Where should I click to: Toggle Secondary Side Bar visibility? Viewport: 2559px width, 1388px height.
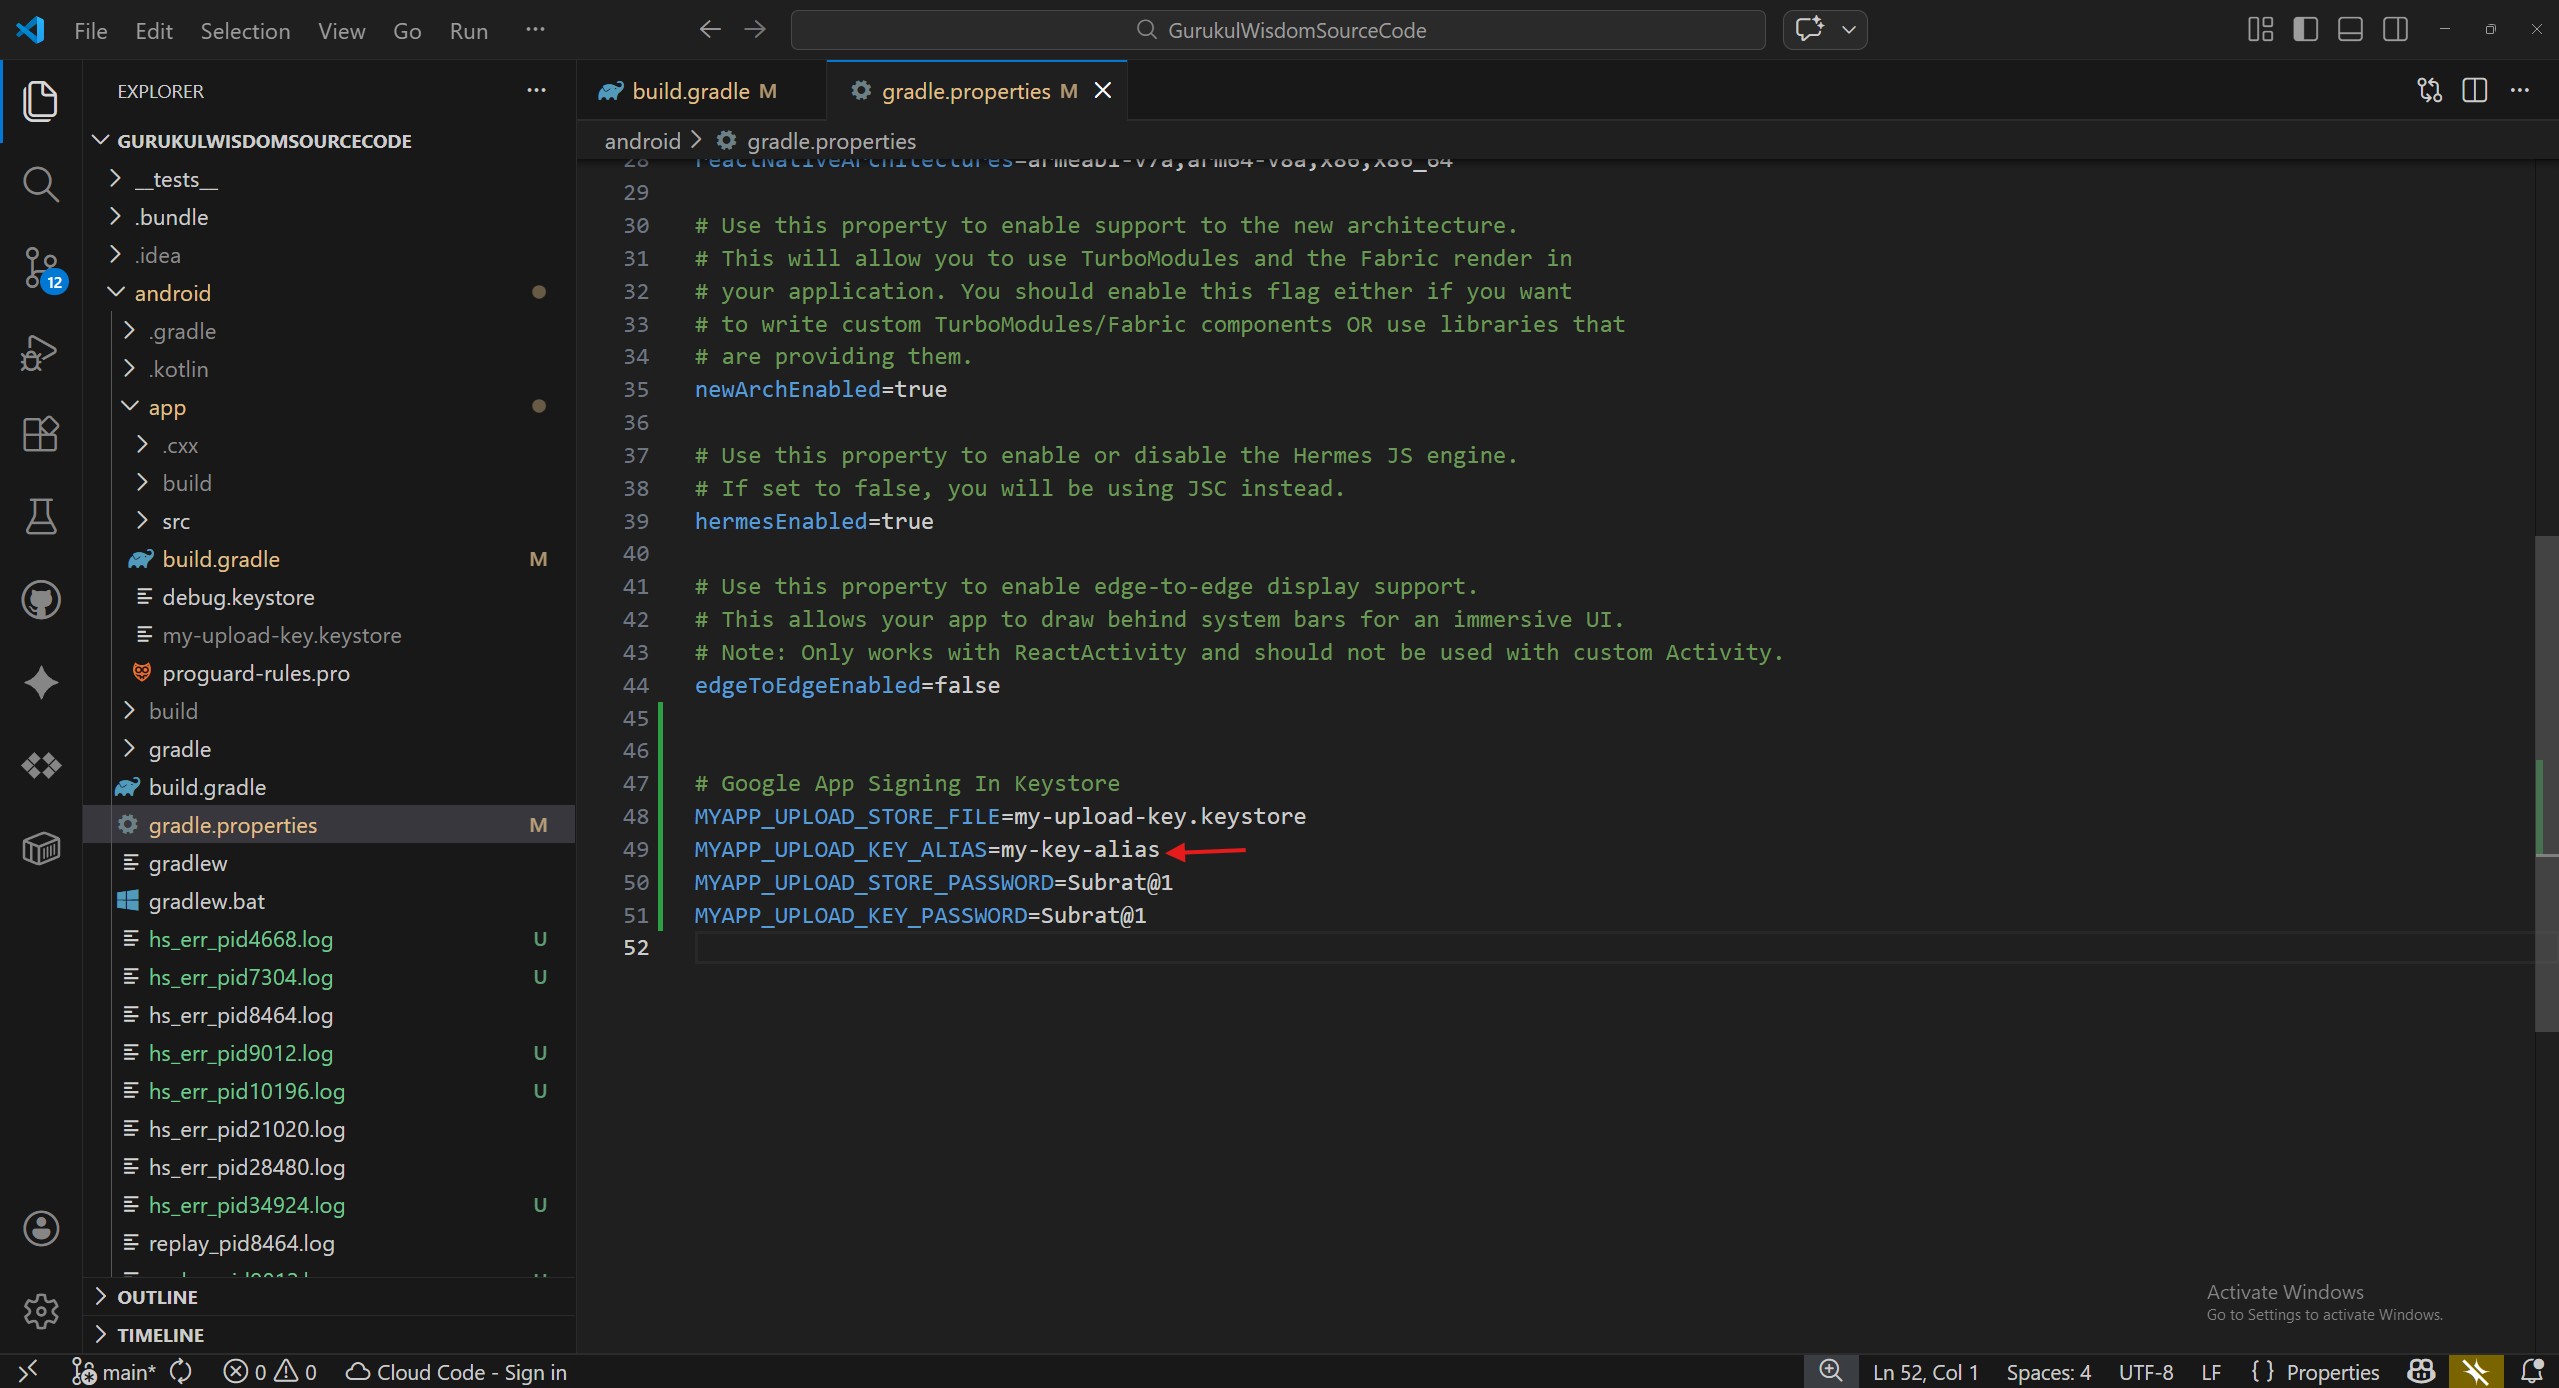tap(2395, 30)
